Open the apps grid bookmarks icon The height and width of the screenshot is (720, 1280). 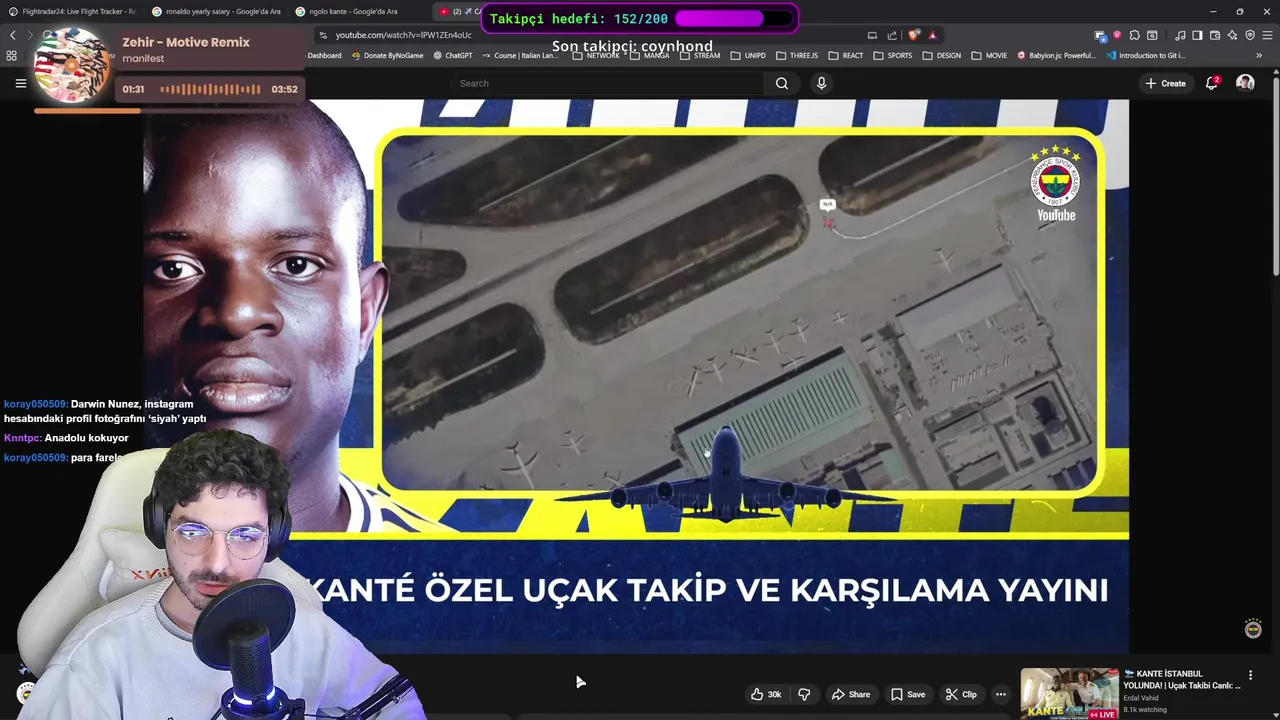(12, 56)
